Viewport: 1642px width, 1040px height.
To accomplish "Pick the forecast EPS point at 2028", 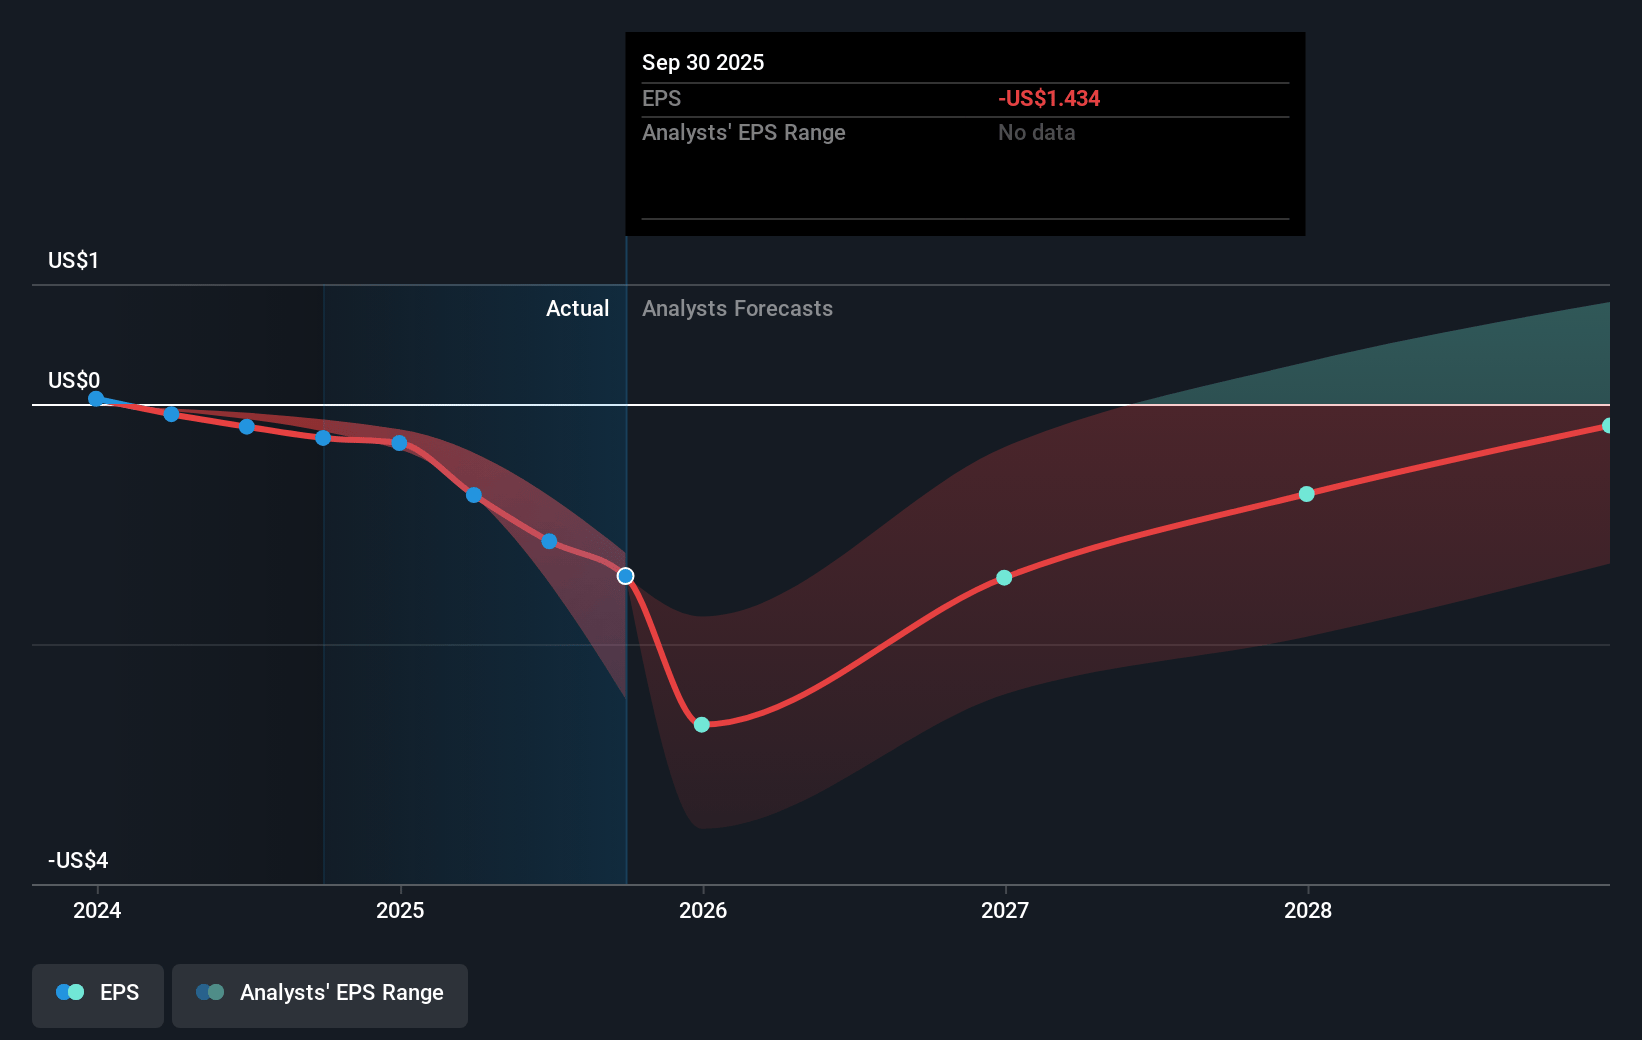I will [1306, 494].
